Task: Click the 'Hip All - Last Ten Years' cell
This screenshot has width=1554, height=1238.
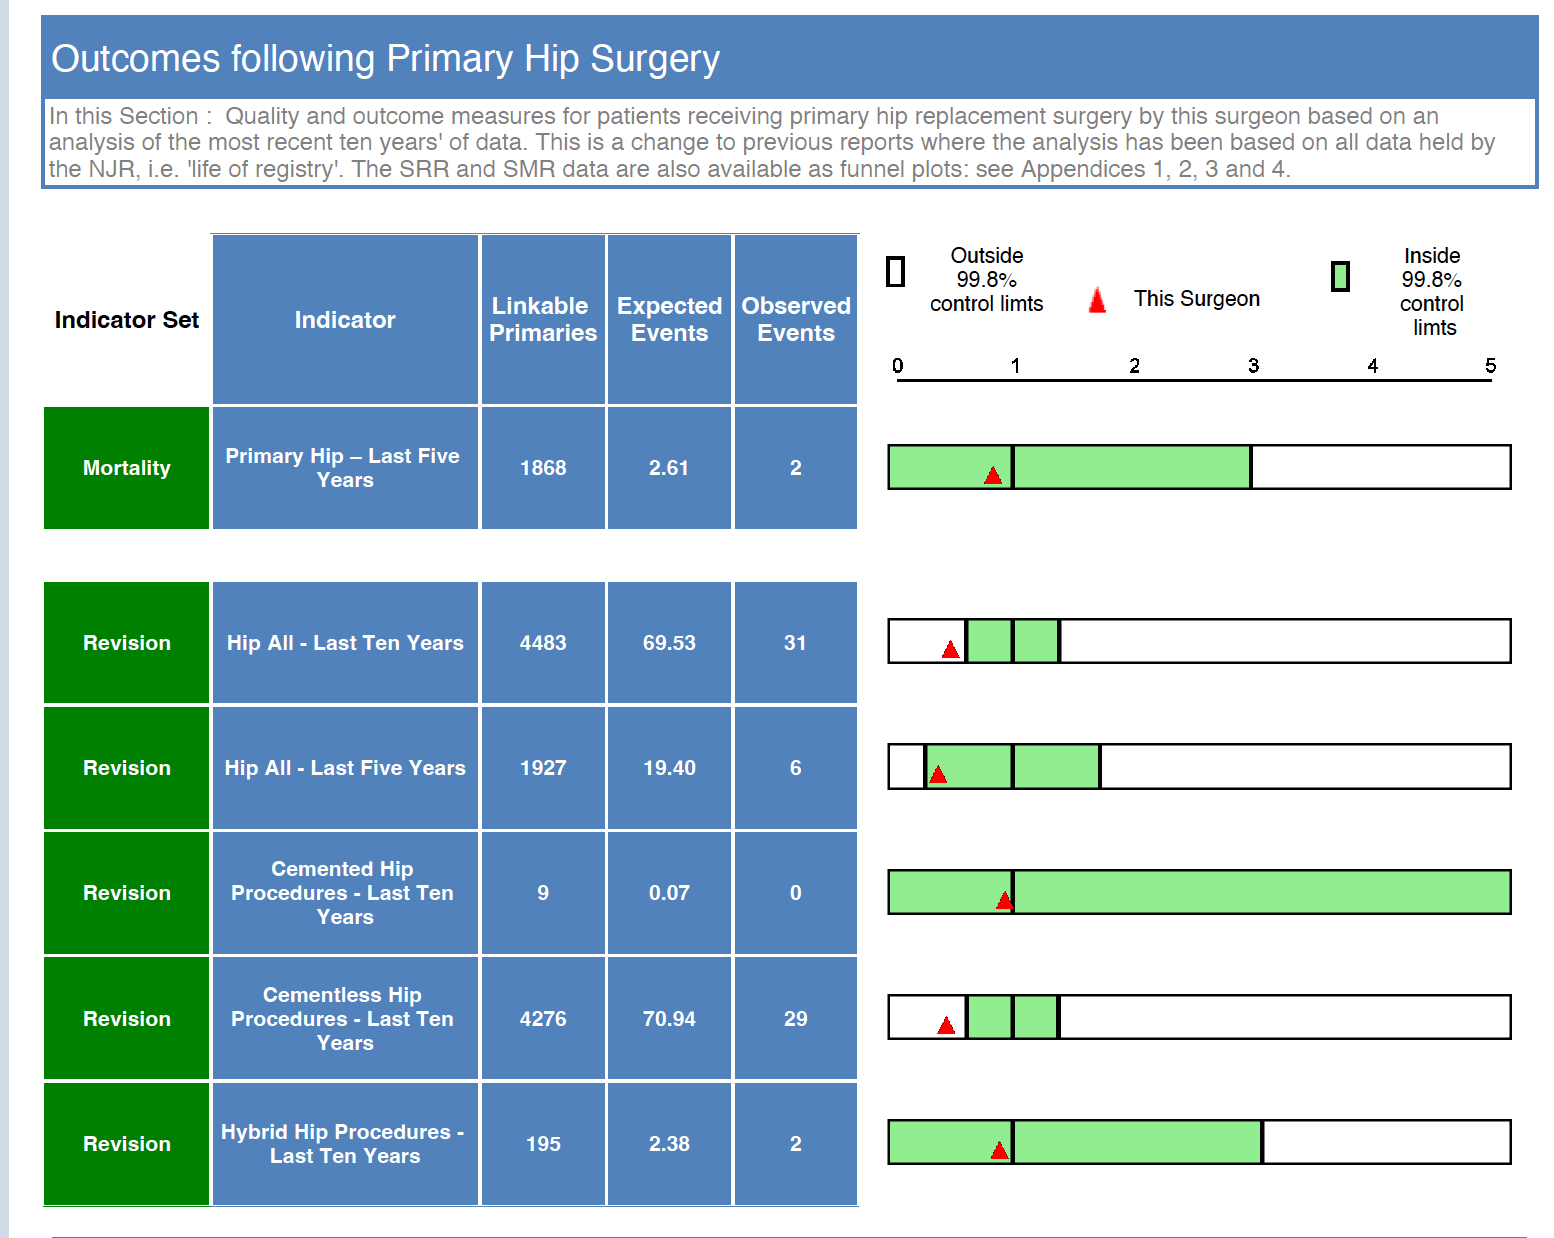Action: click(x=344, y=643)
